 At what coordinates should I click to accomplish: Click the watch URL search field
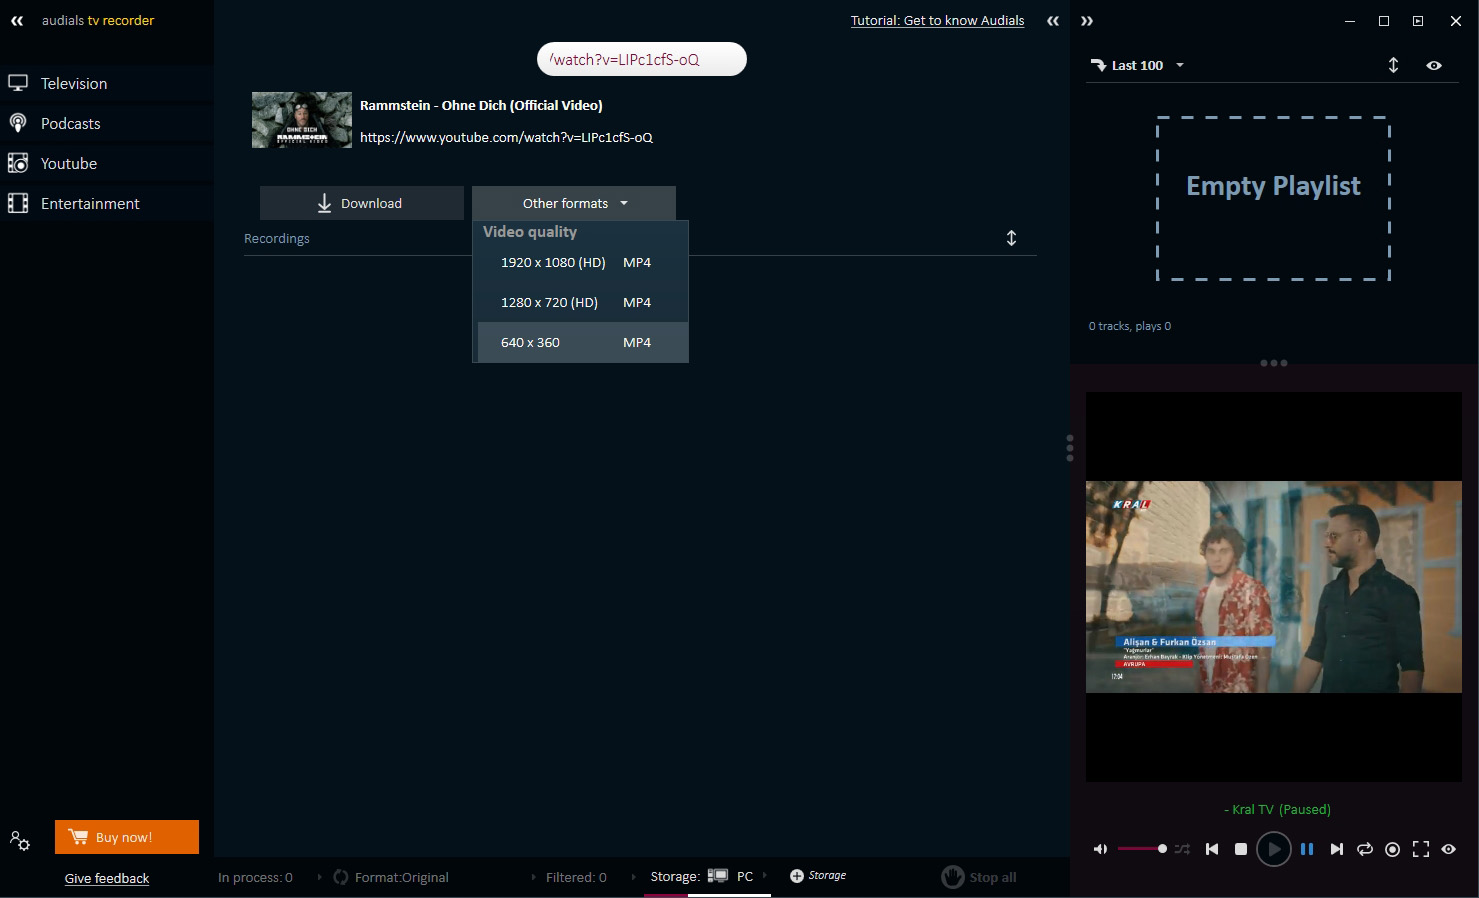tap(642, 59)
